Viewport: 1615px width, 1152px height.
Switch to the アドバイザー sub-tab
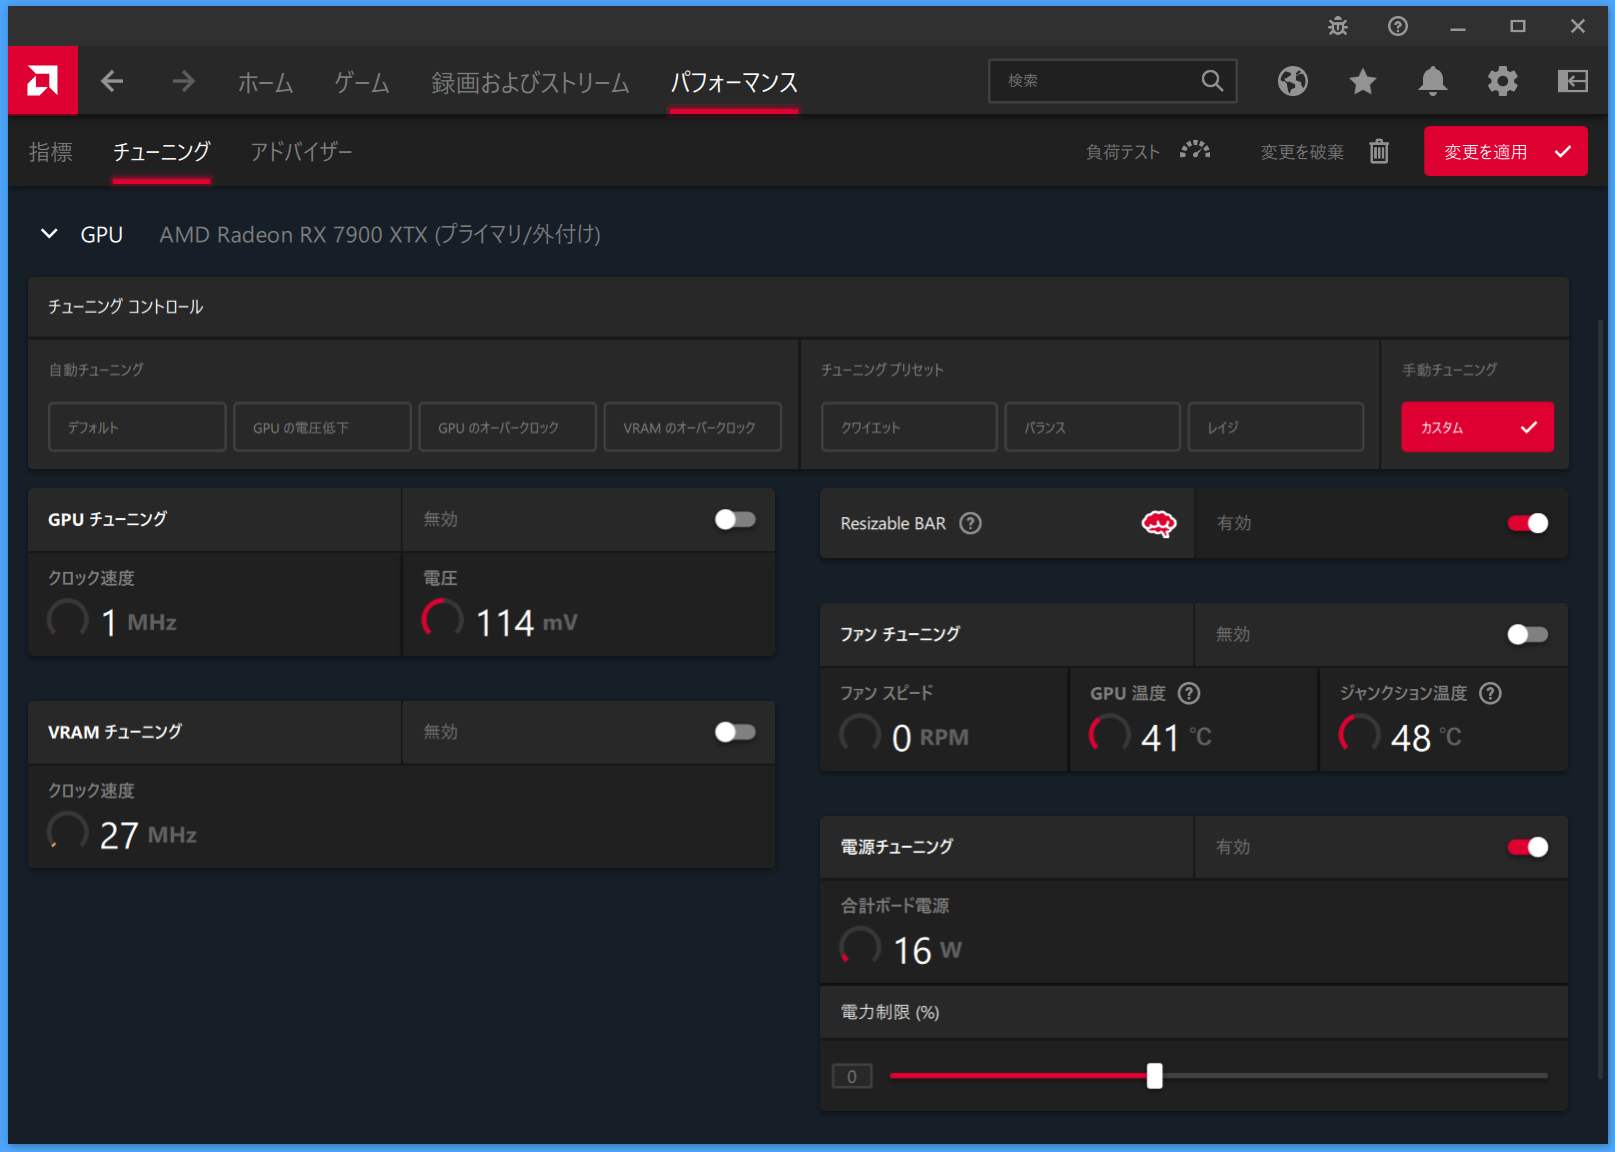(x=301, y=152)
